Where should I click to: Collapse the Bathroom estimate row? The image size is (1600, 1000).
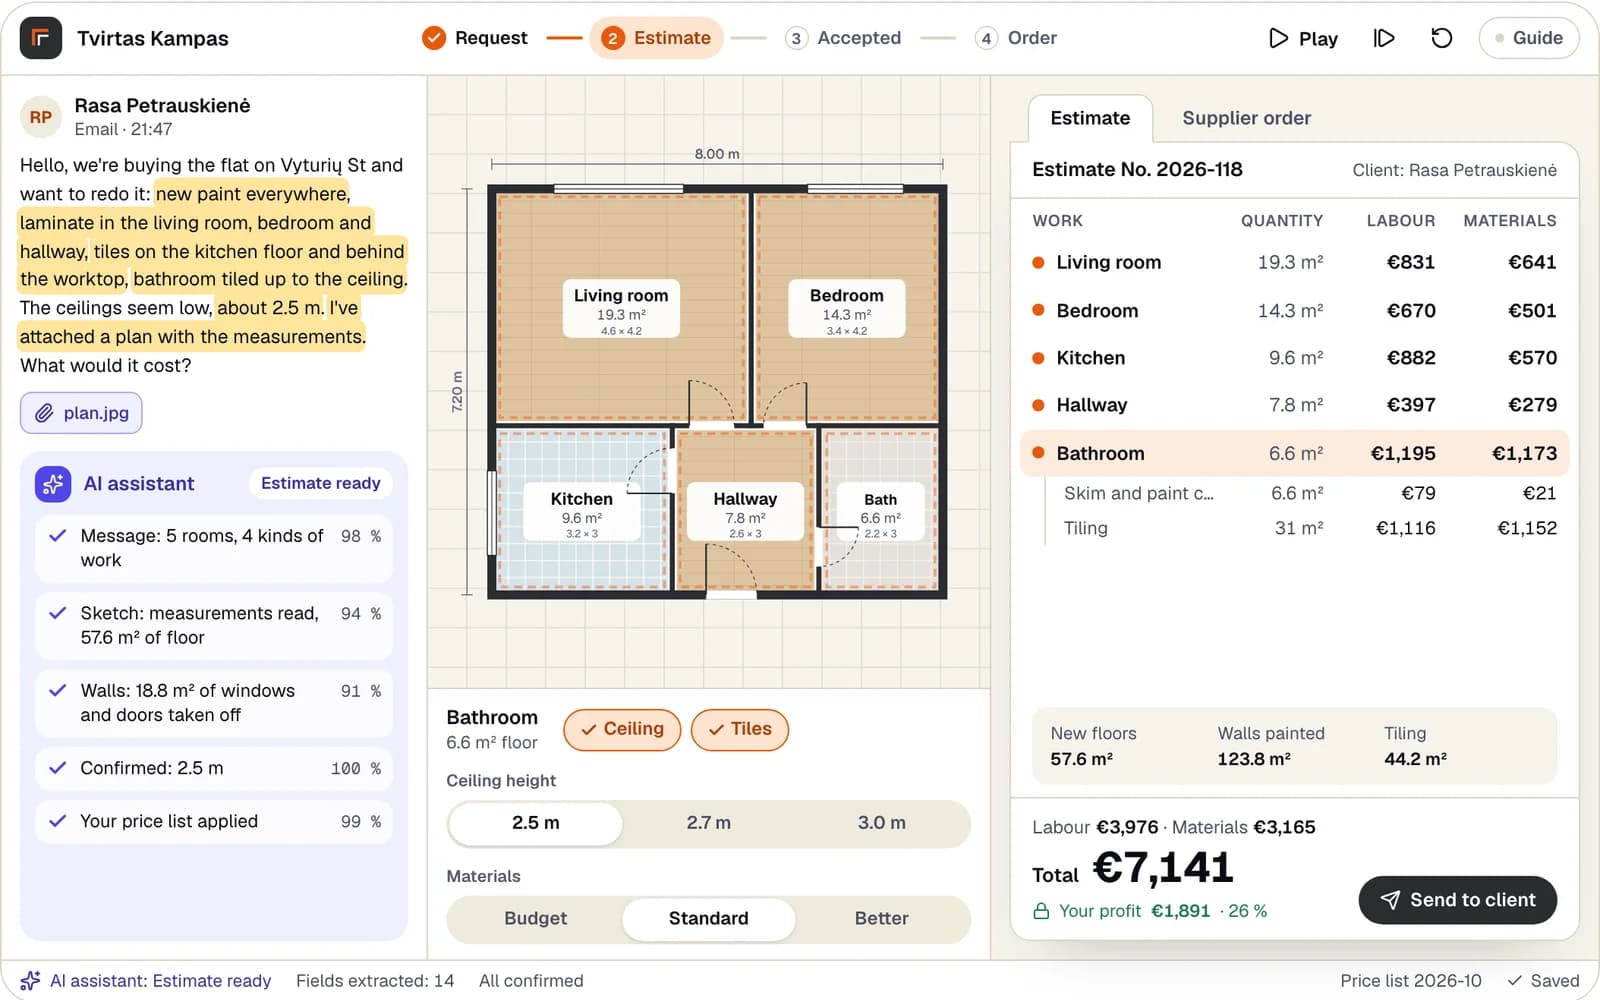[x=1294, y=453]
